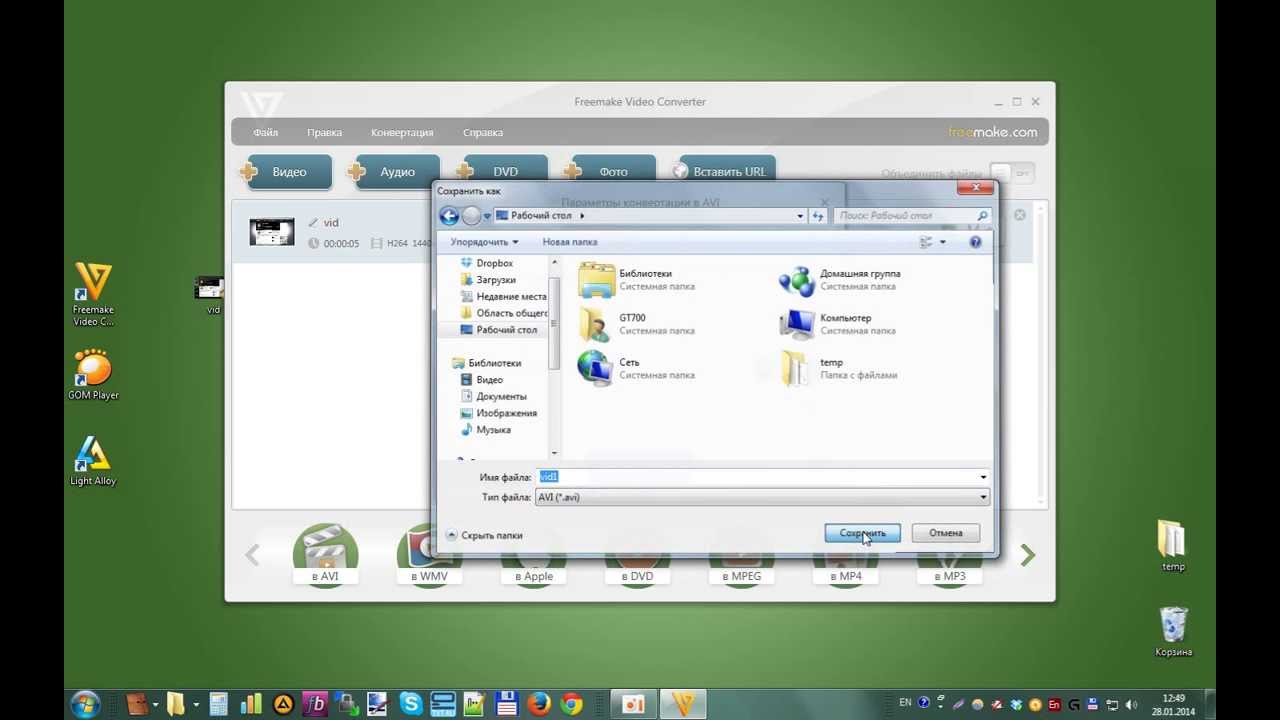Click the refresh icon beside the address bar
This screenshot has width=1280, height=720.
pos(819,216)
